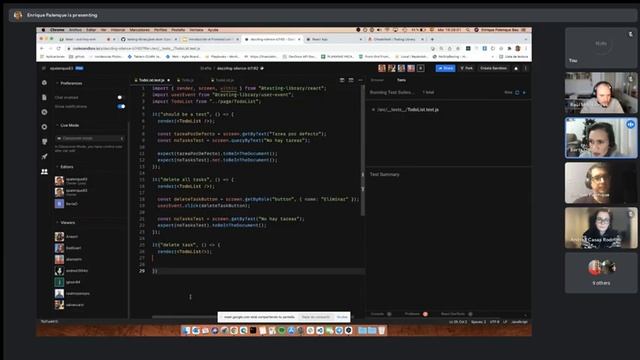Switch to the Cheatsheet Testing Library Chrome tab

pos(396,39)
